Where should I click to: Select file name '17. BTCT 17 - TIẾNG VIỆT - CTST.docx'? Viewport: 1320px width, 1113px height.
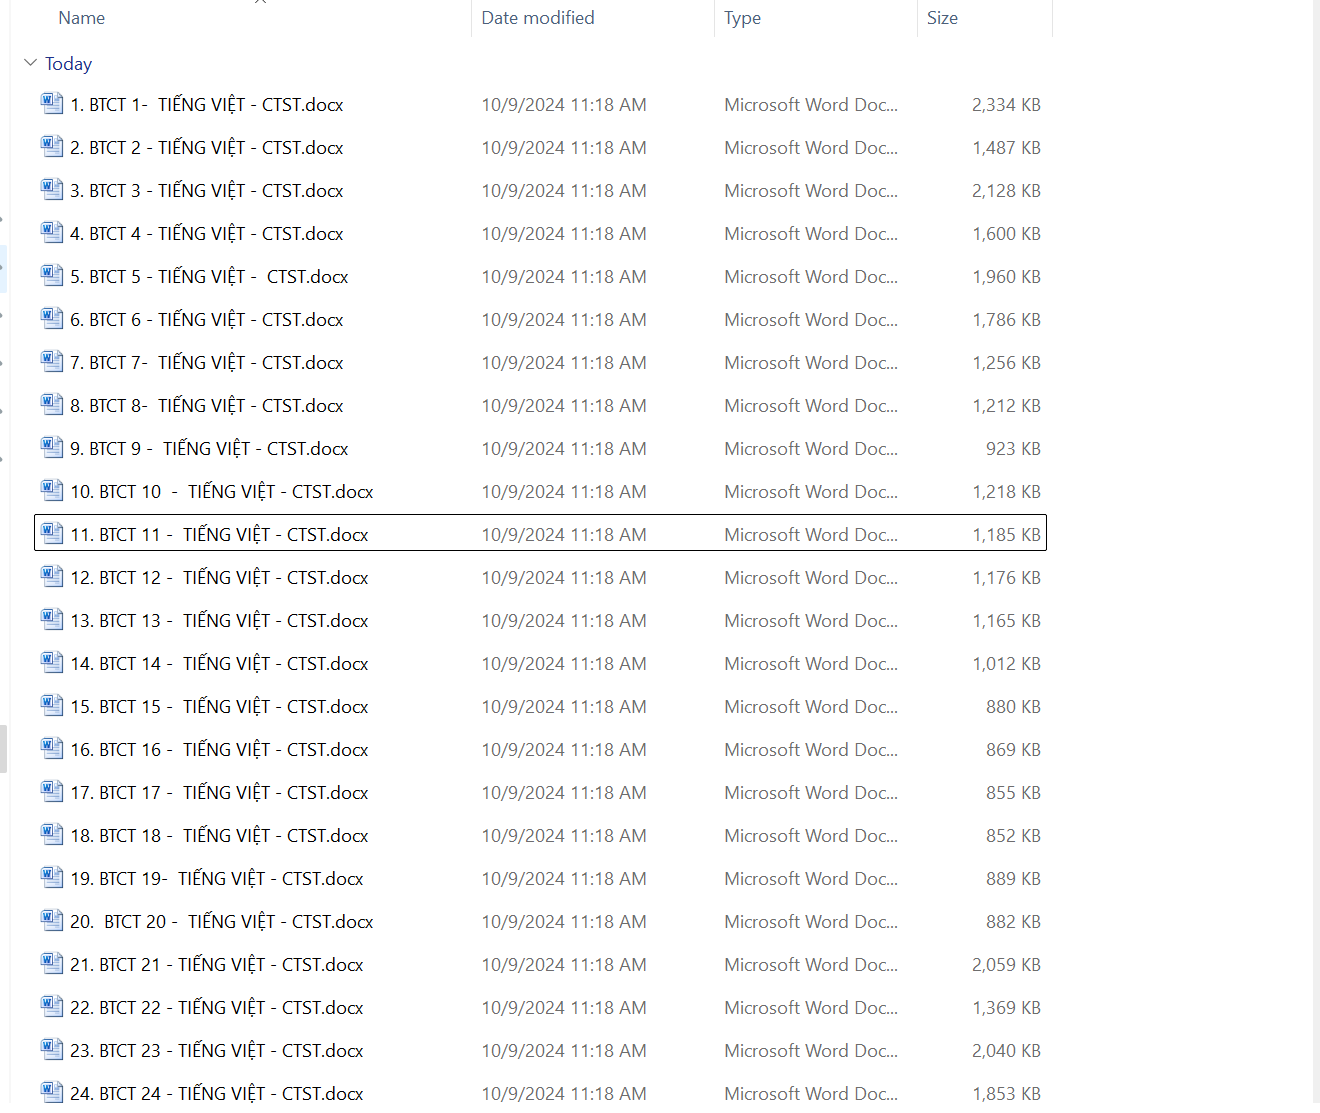(x=219, y=793)
